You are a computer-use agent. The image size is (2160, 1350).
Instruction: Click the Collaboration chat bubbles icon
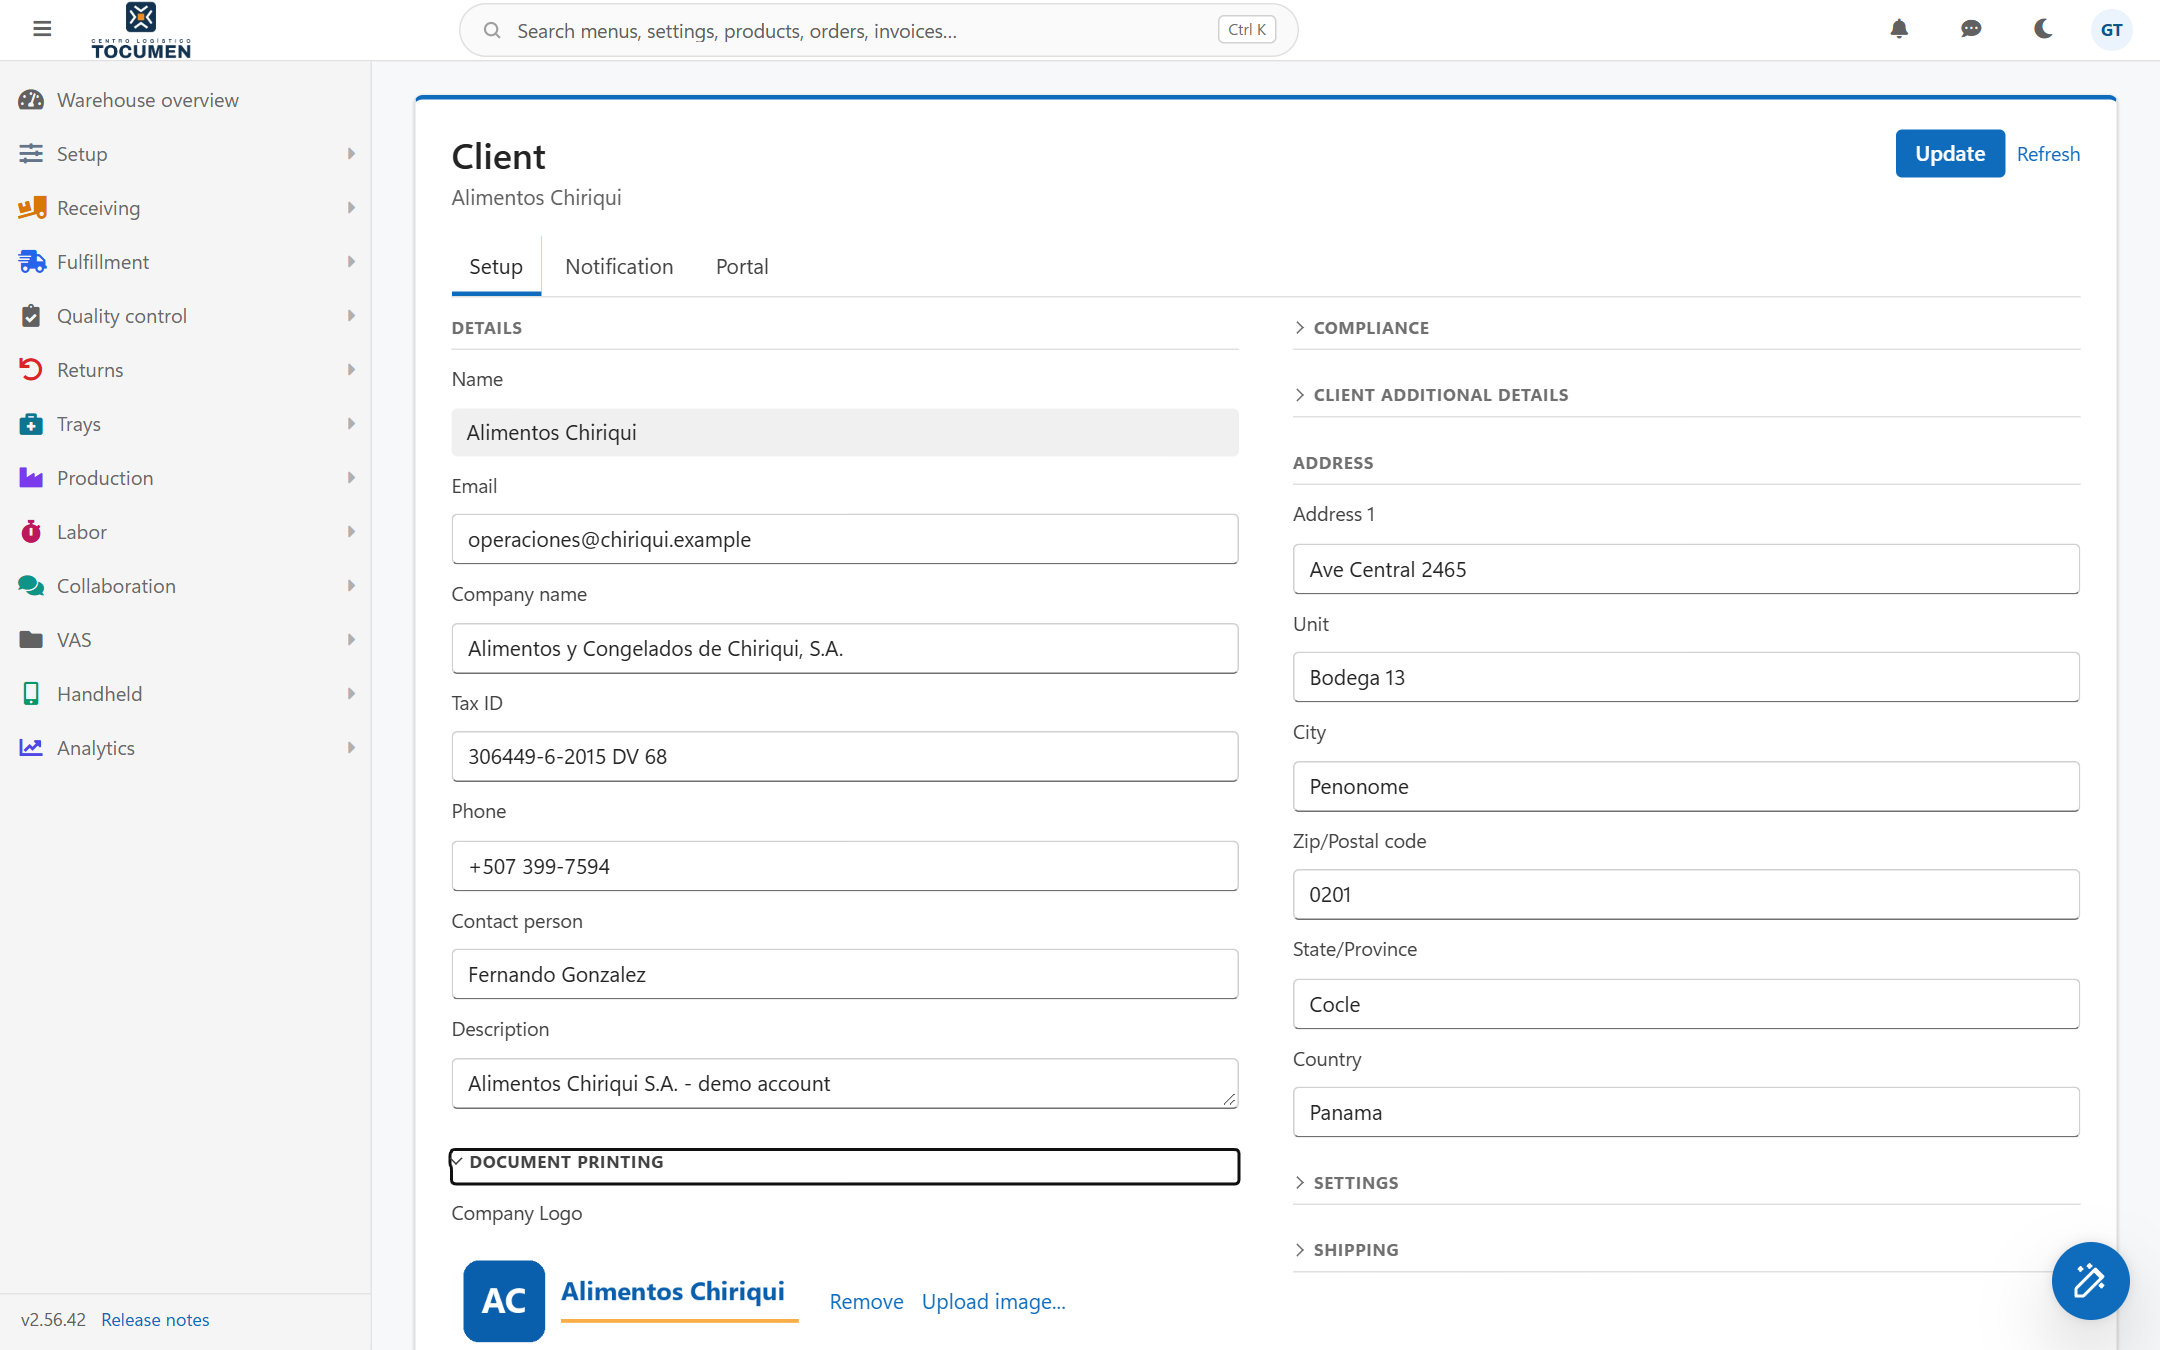31,586
